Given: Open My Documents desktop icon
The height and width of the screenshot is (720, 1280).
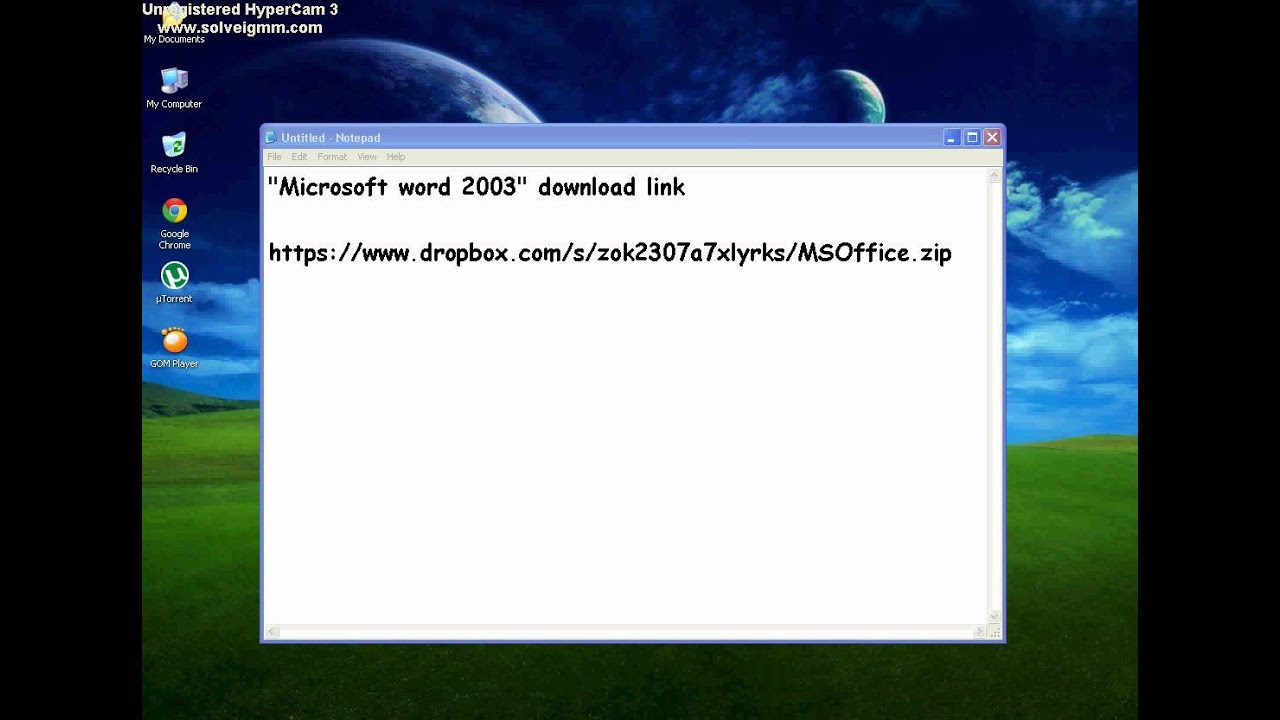Looking at the screenshot, I should pyautogui.click(x=174, y=24).
